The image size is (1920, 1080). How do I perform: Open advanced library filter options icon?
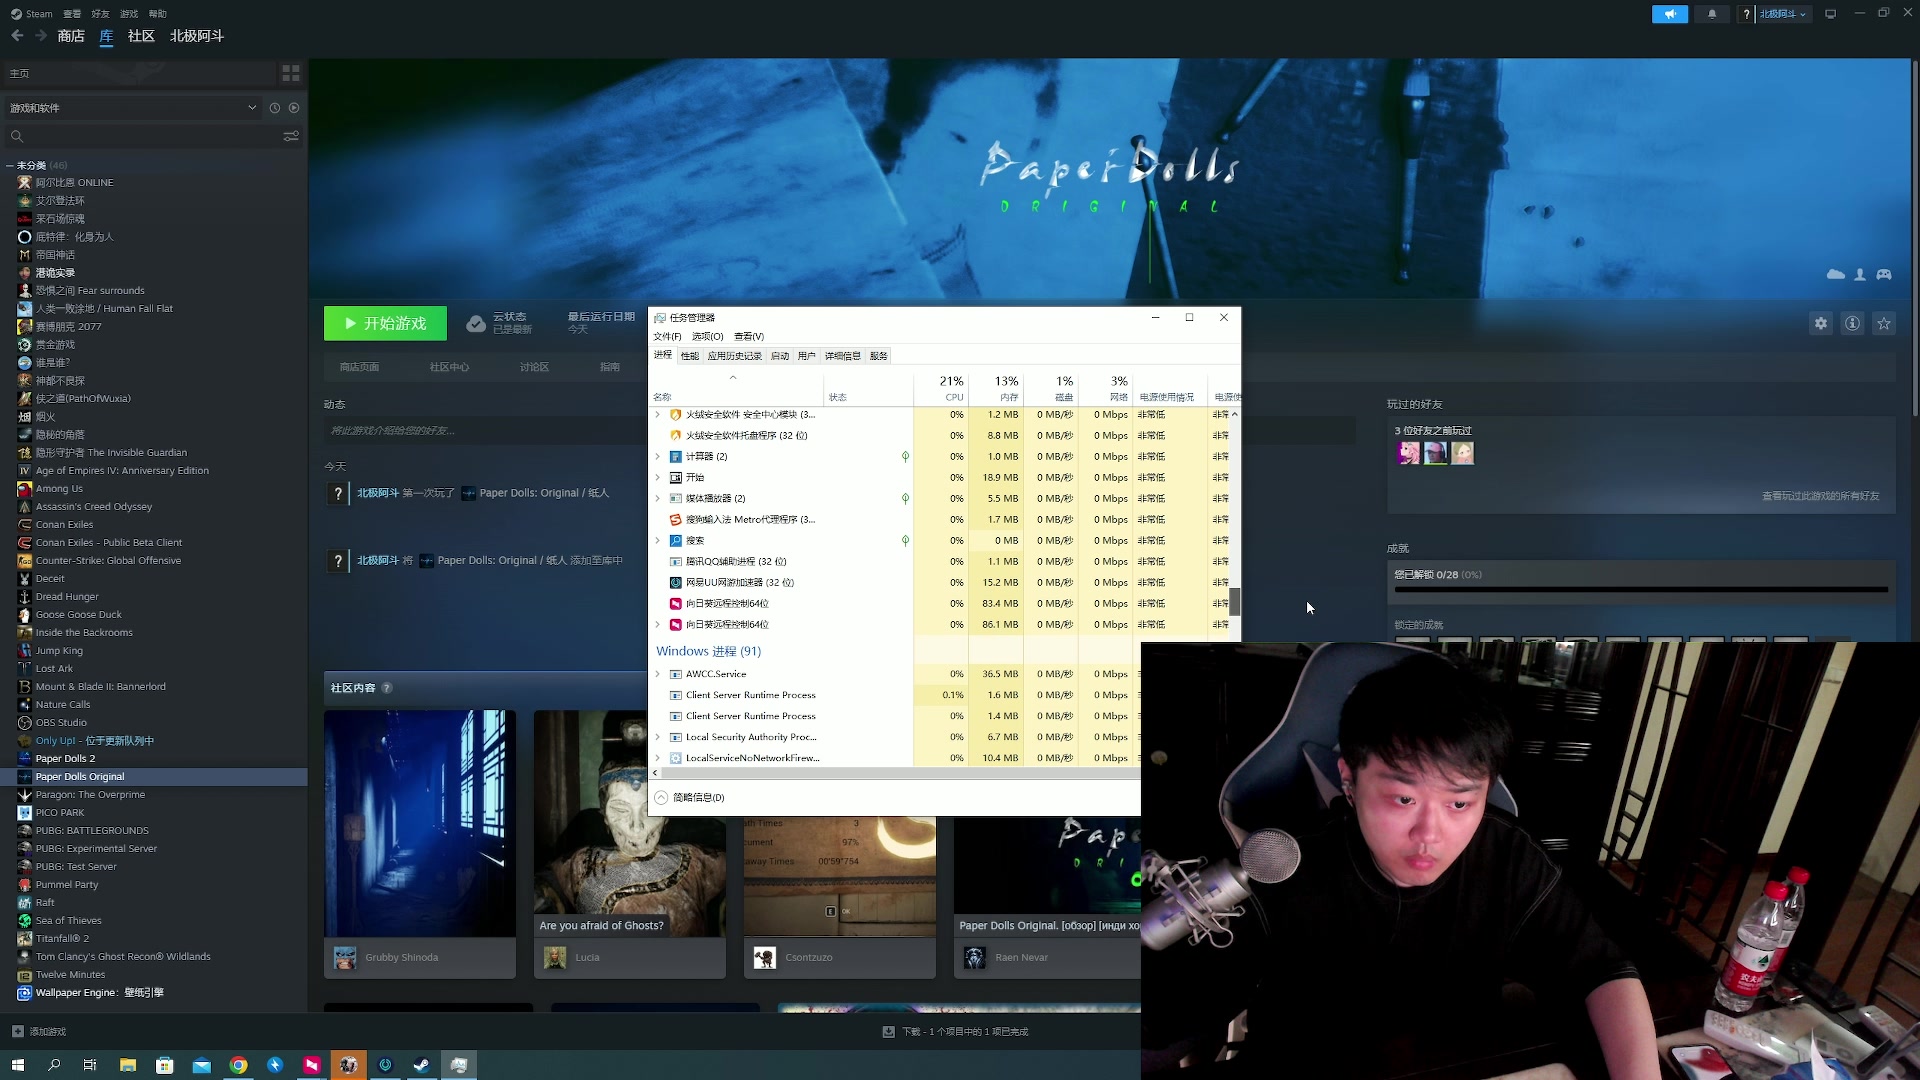(x=291, y=136)
